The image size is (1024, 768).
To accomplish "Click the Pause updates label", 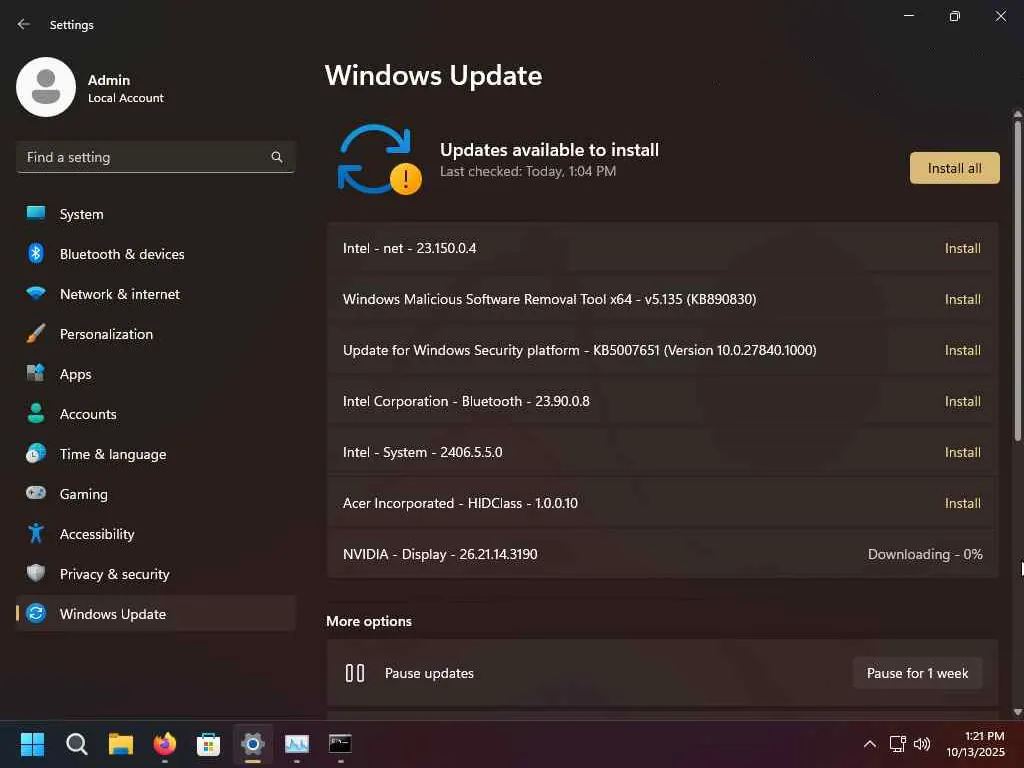I will (x=429, y=673).
